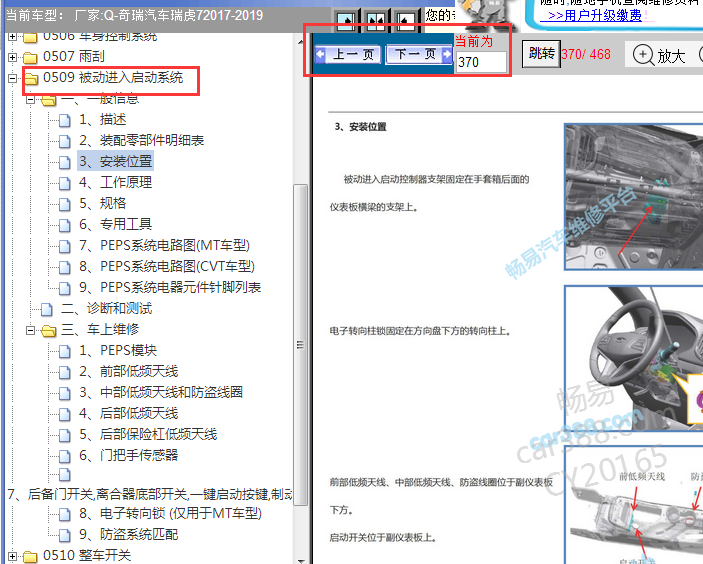
Task: Click page icon beside 4、工作原理
Action: 65,183
